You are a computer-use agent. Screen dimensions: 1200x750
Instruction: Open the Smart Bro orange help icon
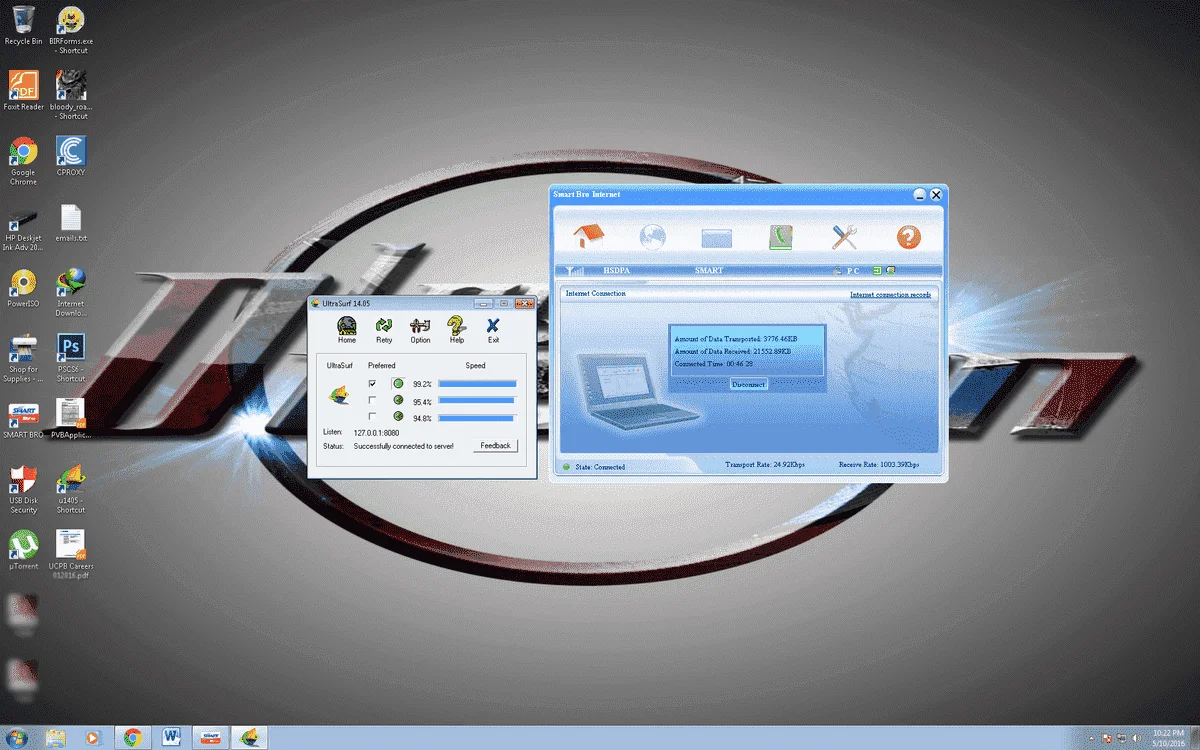click(908, 237)
